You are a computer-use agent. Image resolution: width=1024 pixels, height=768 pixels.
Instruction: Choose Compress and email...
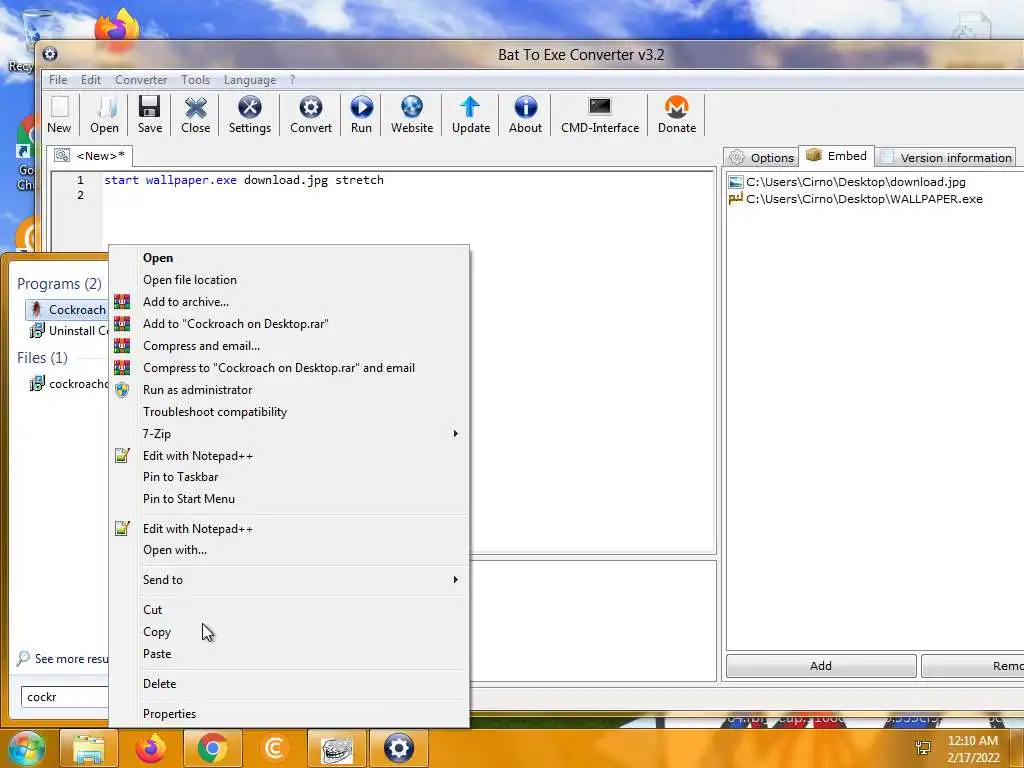point(289,346)
